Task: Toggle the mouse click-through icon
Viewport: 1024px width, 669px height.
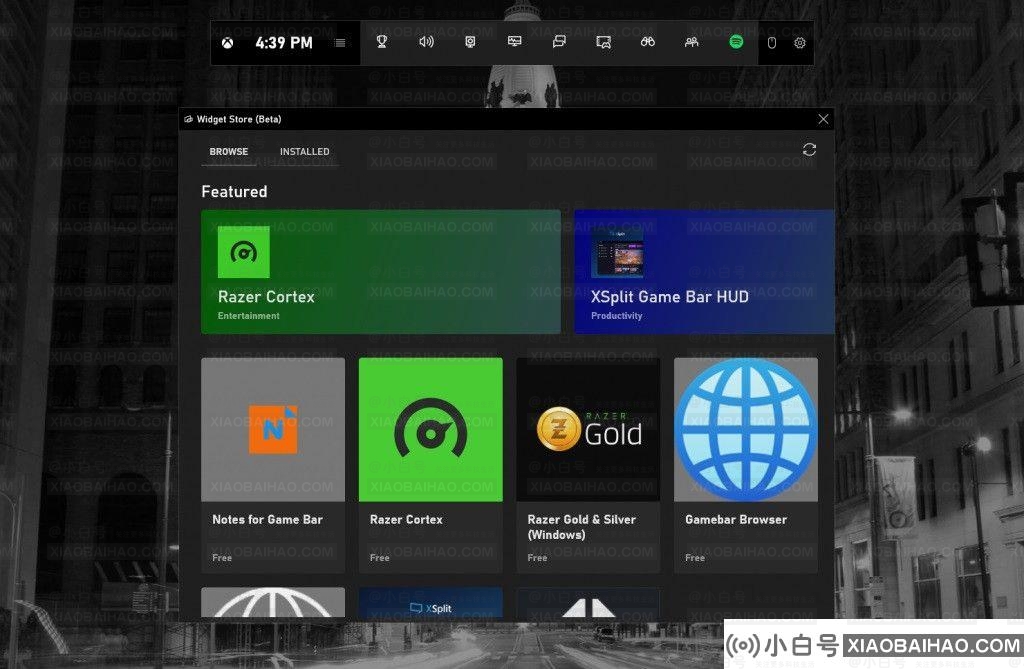Action: [x=771, y=43]
